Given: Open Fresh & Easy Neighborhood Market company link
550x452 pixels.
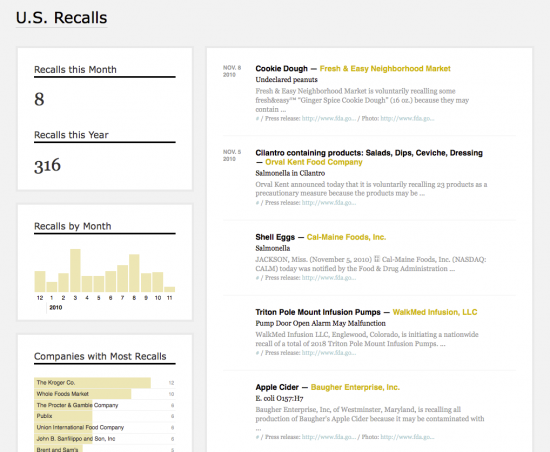Looking at the screenshot, I should (x=385, y=69).
